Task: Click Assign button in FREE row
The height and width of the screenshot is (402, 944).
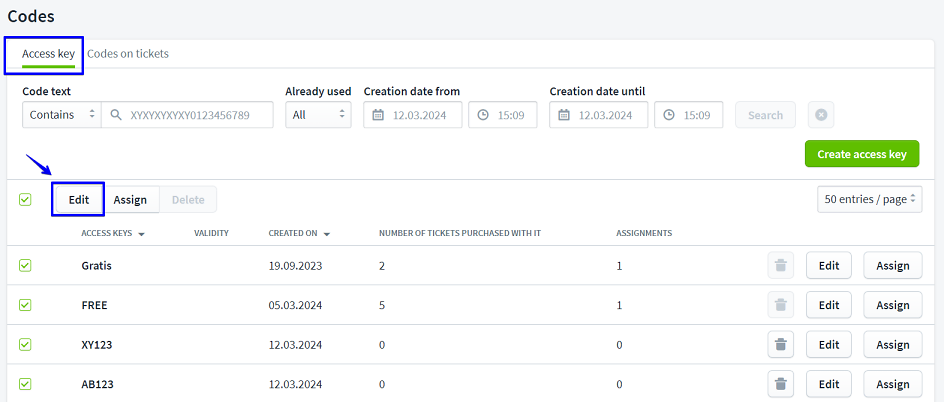Action: click(x=892, y=305)
